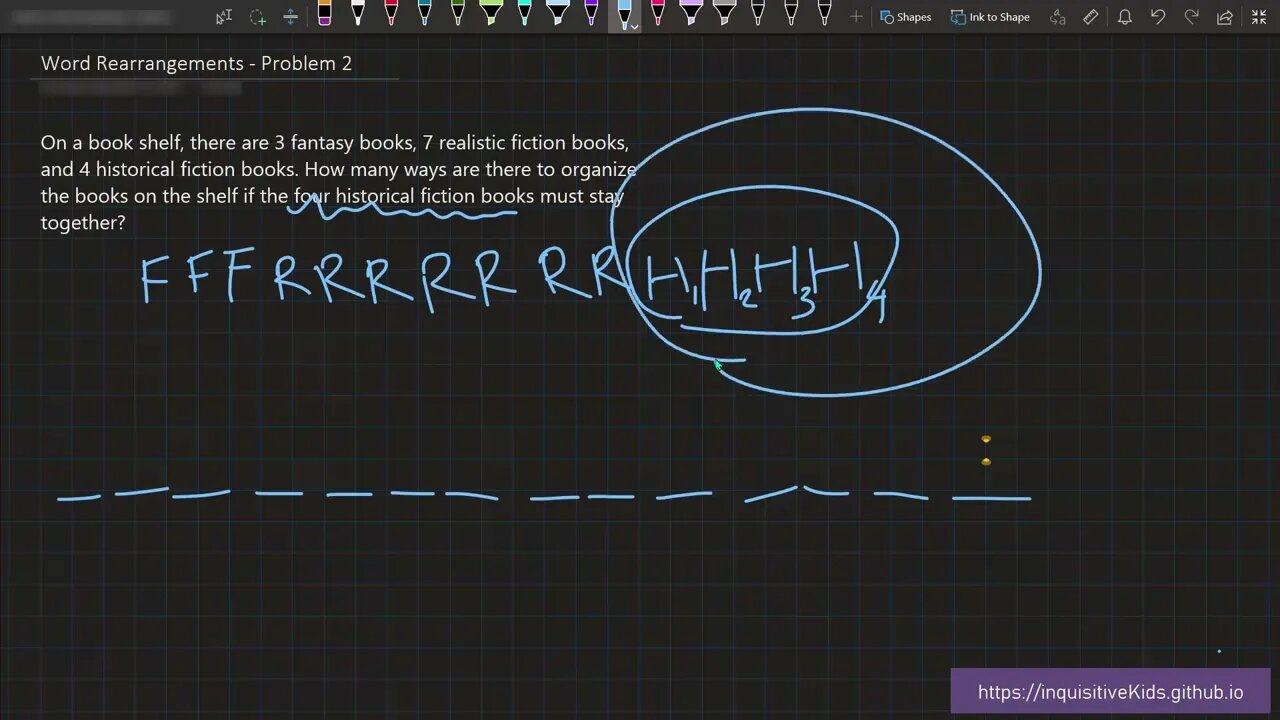1280x720 pixels.
Task: Choose the light green highlighter
Action: [491, 15]
